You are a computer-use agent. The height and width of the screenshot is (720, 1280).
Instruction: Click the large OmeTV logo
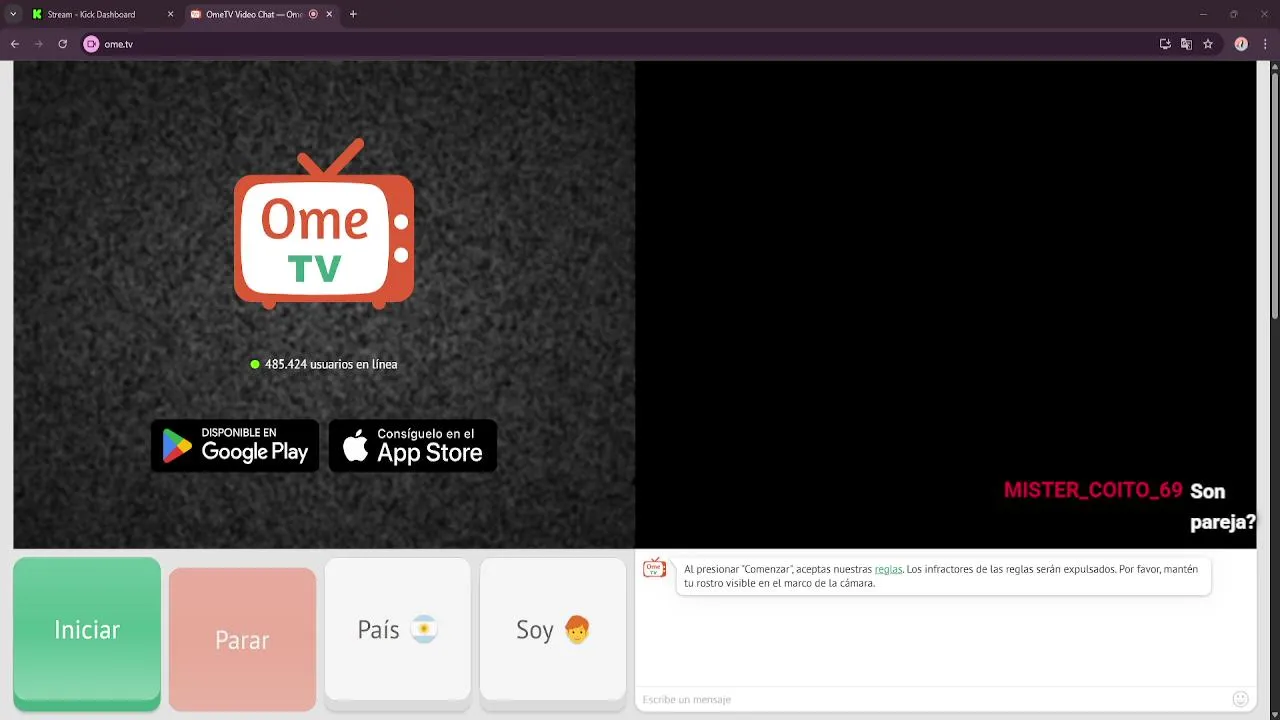[324, 224]
